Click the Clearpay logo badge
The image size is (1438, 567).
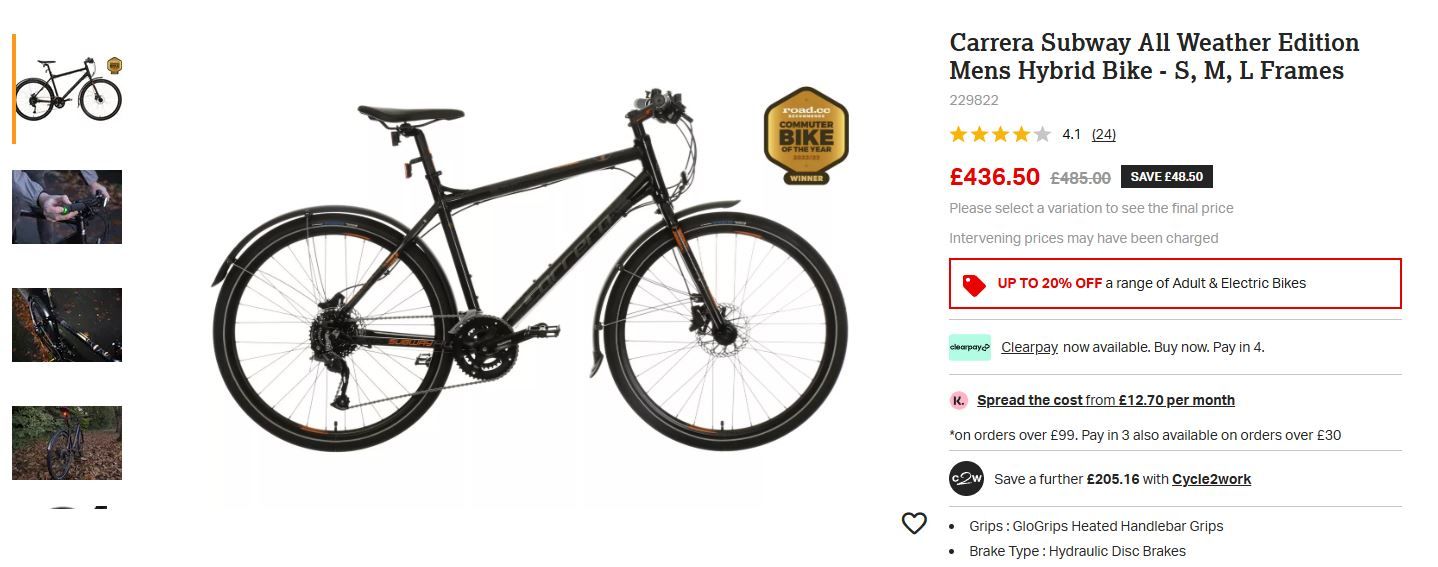tap(969, 347)
